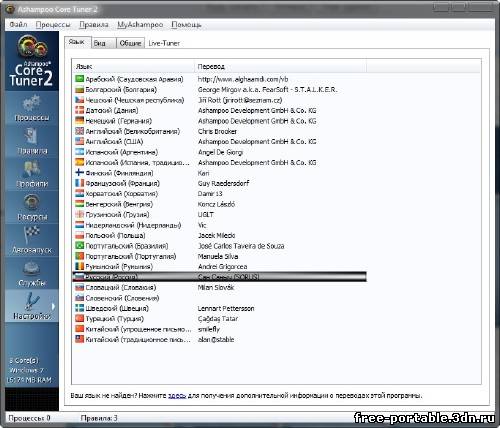The image size is (500, 428).
Task: Open the Помощь menu
Action: [x=186, y=25]
